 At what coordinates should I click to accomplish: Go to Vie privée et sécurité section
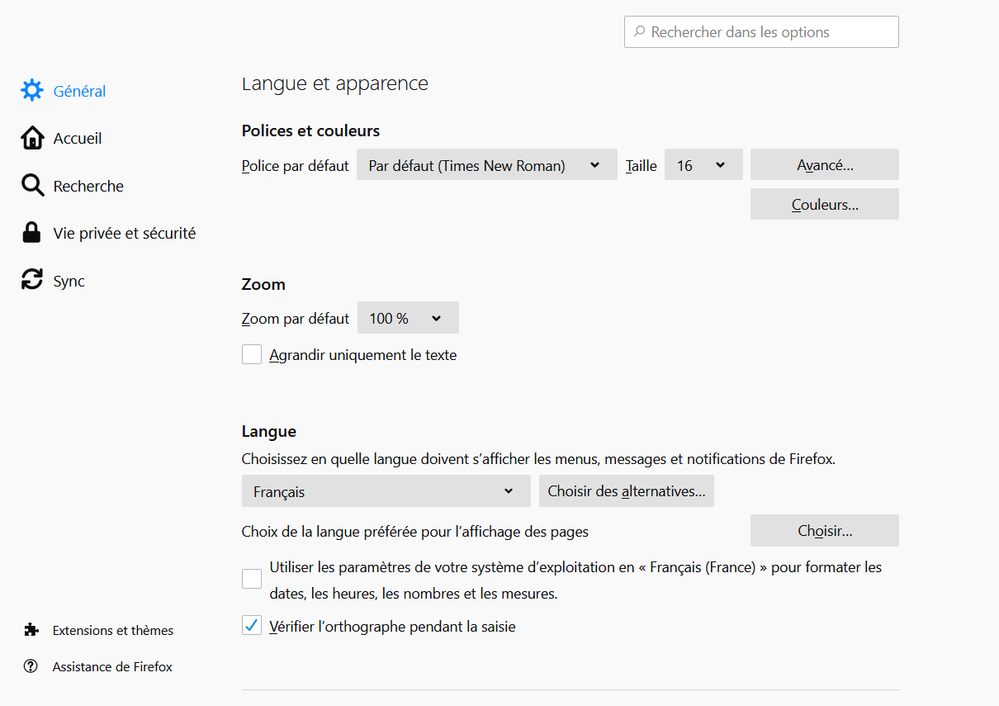(x=124, y=233)
